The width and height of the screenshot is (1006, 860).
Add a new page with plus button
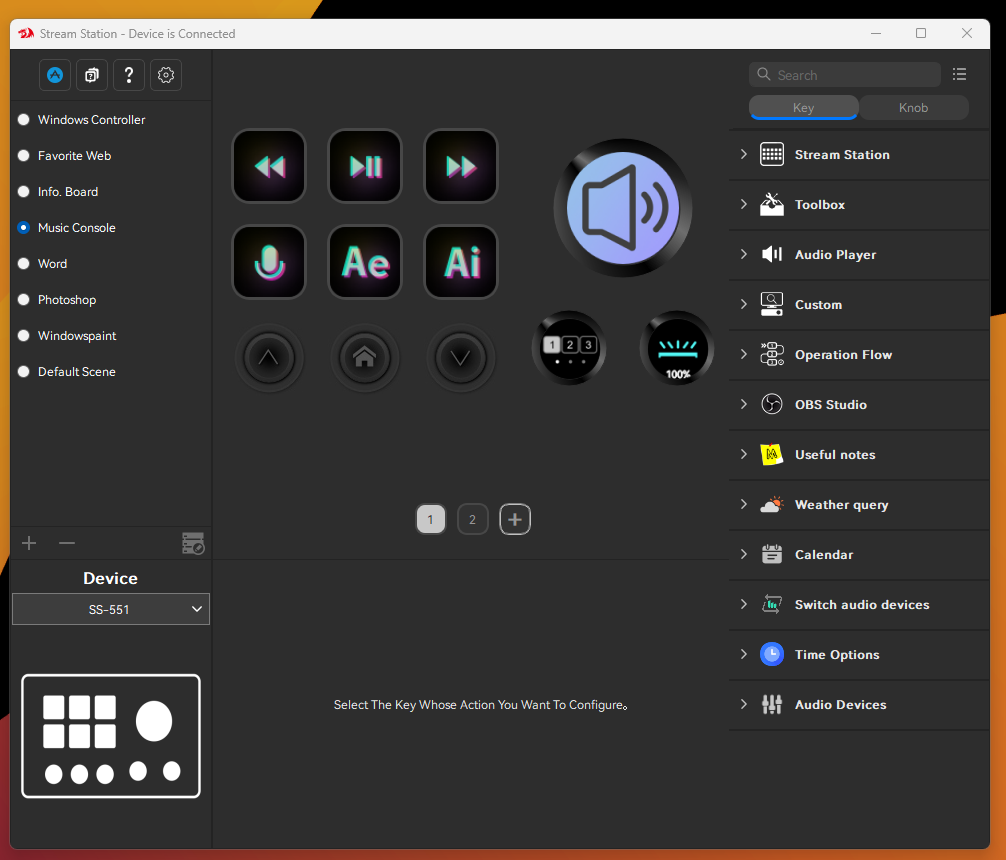(x=515, y=519)
